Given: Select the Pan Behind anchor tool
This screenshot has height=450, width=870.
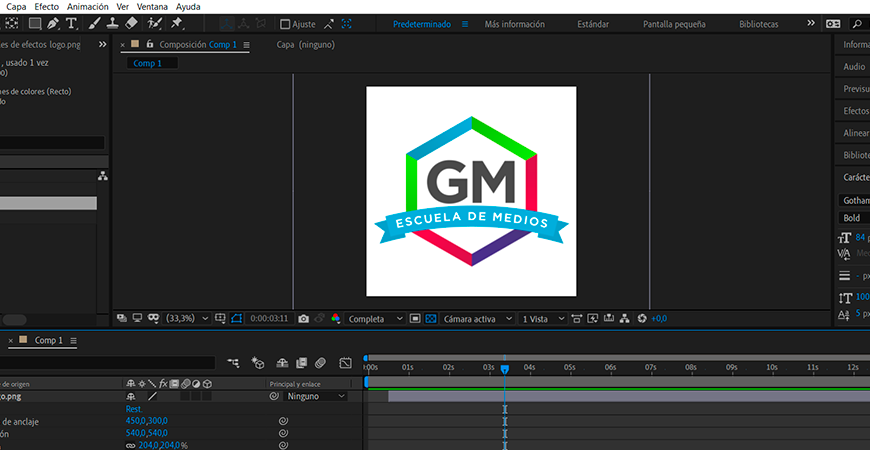Looking at the screenshot, I should tap(12, 24).
